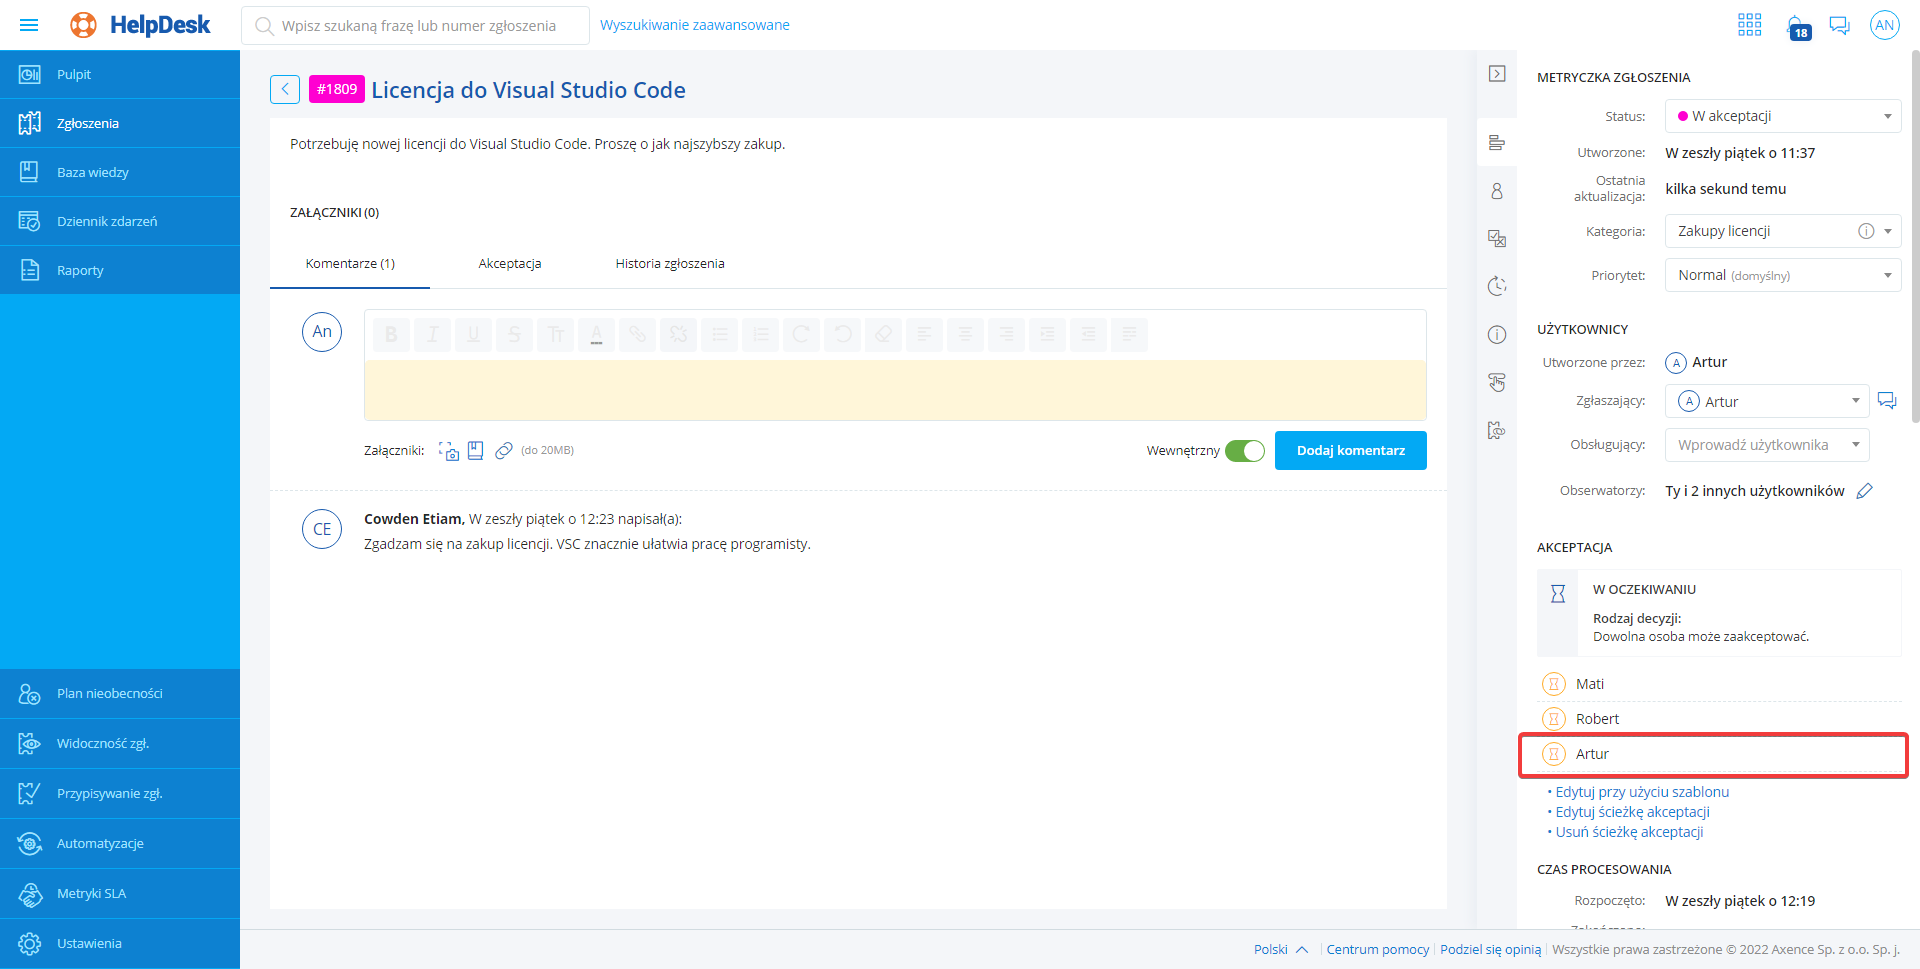Toggle the Wewnętrzny comment switch
The width and height of the screenshot is (1920, 969).
click(x=1245, y=451)
